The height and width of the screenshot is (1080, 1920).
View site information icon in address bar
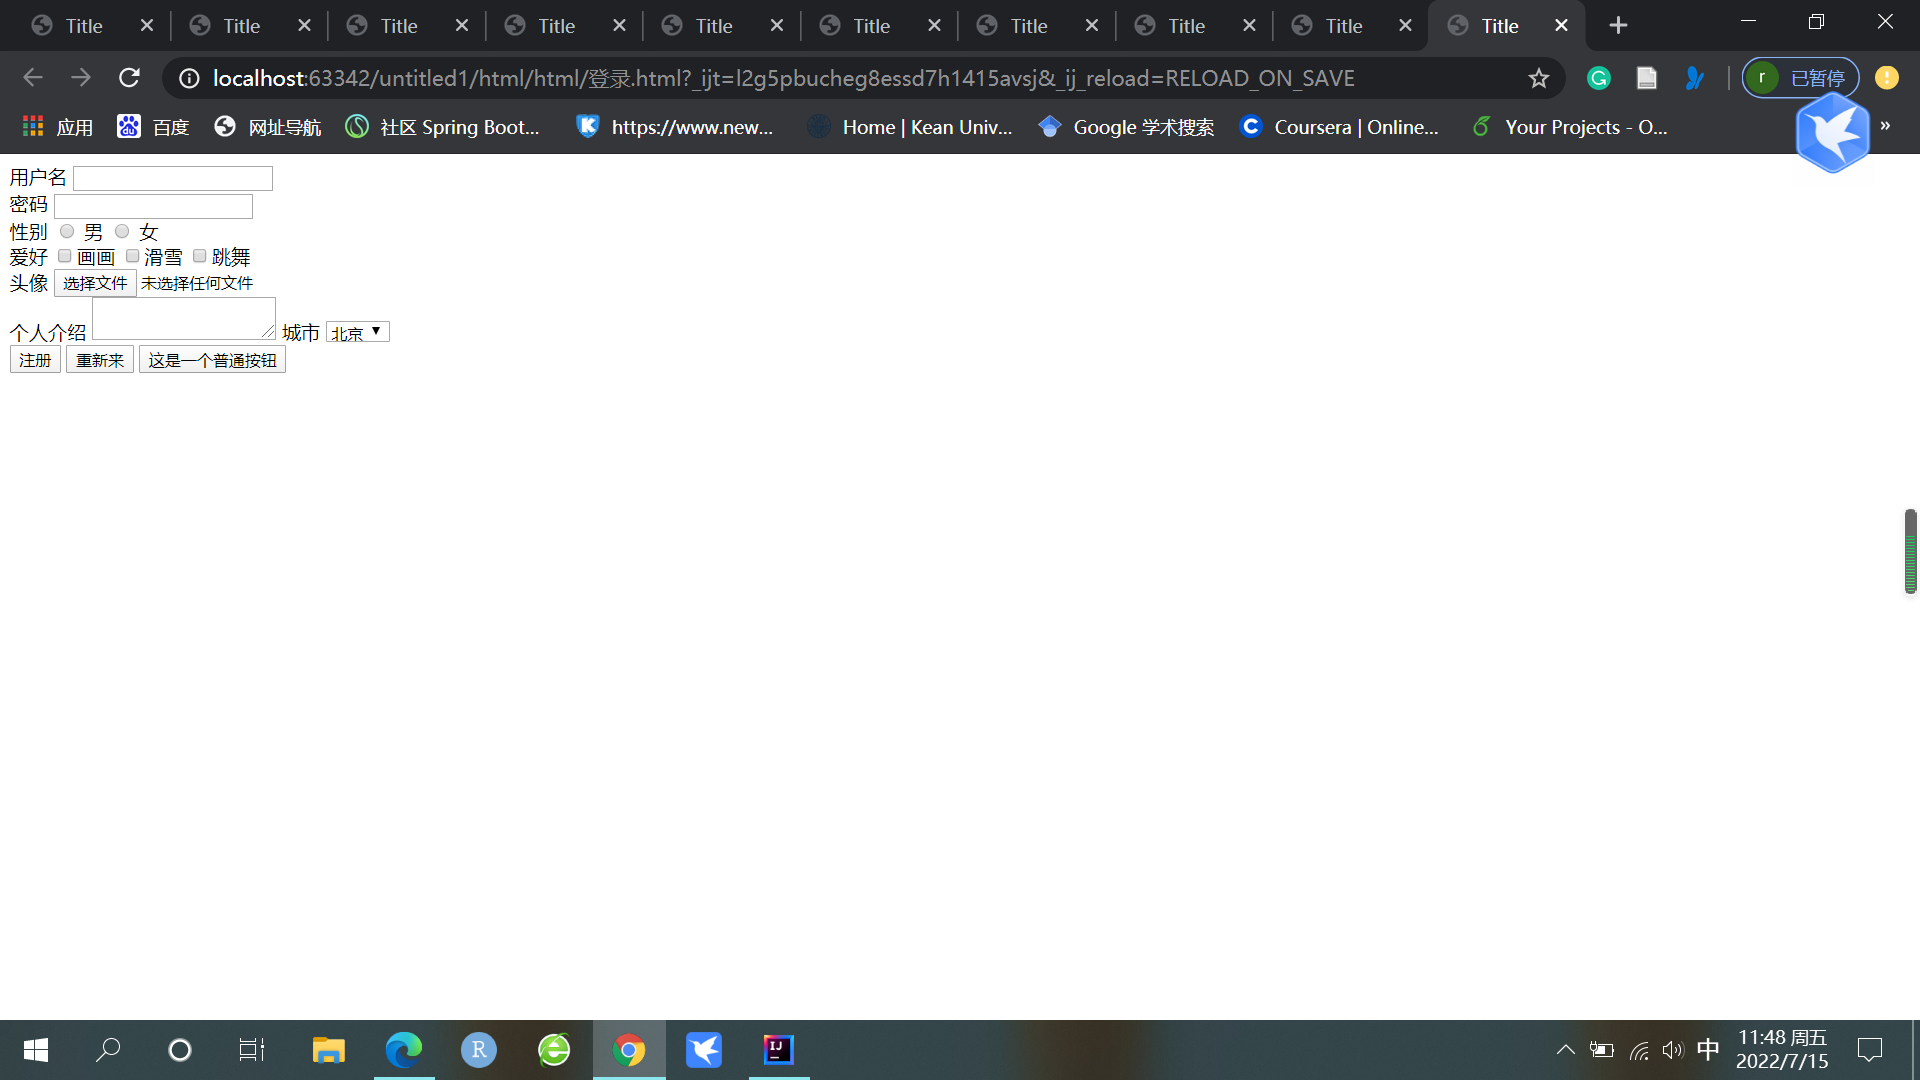189,78
